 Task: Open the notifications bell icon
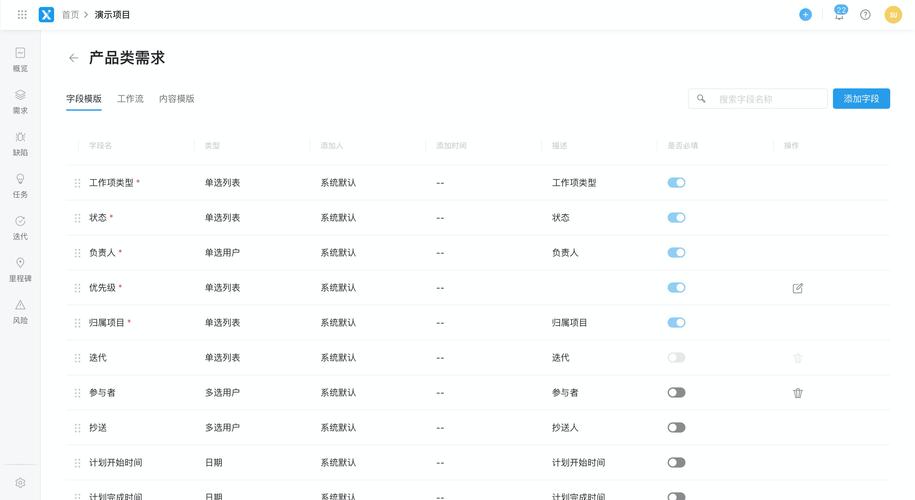click(839, 14)
